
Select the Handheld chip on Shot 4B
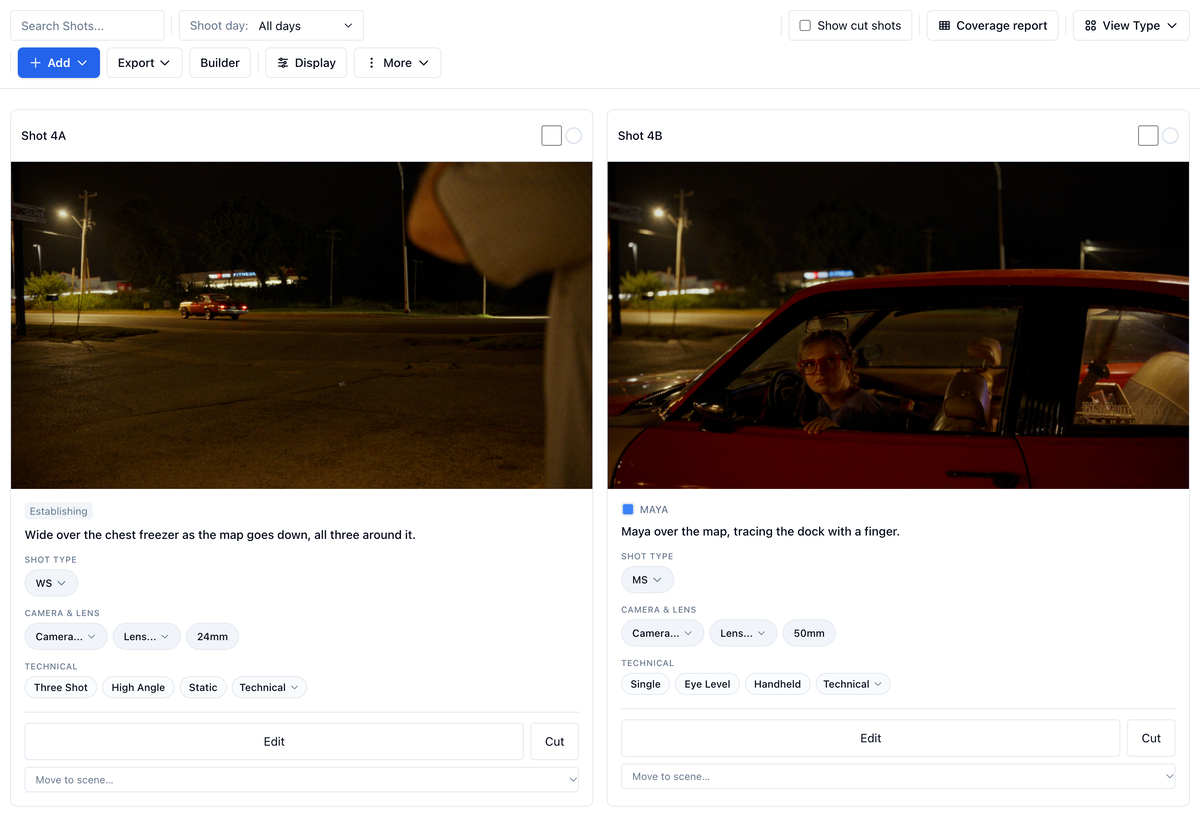[777, 684]
